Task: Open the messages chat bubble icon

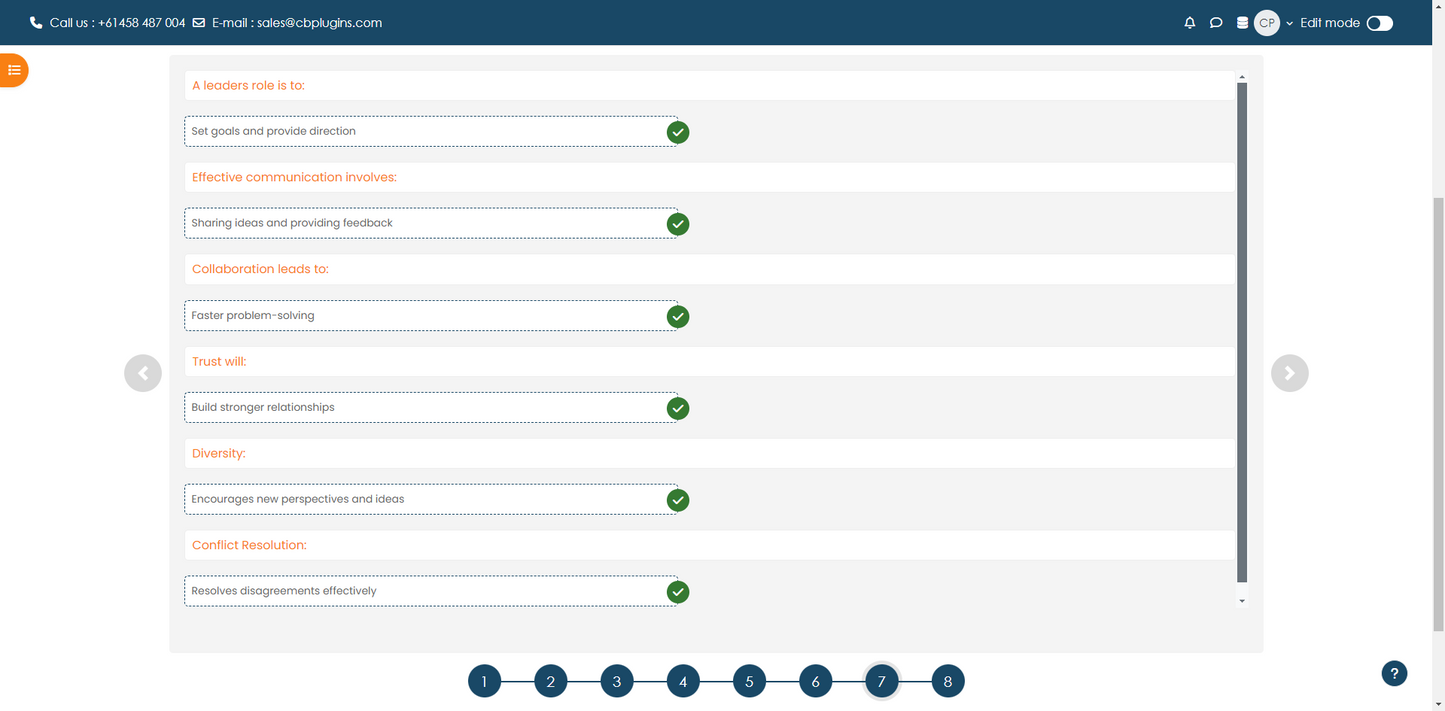Action: 1216,23
